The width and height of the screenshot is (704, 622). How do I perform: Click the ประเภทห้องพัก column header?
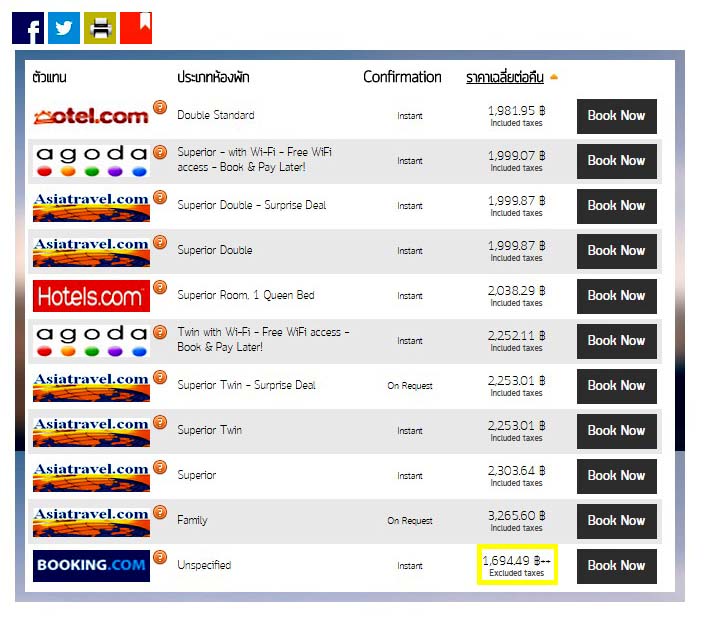[x=213, y=77]
